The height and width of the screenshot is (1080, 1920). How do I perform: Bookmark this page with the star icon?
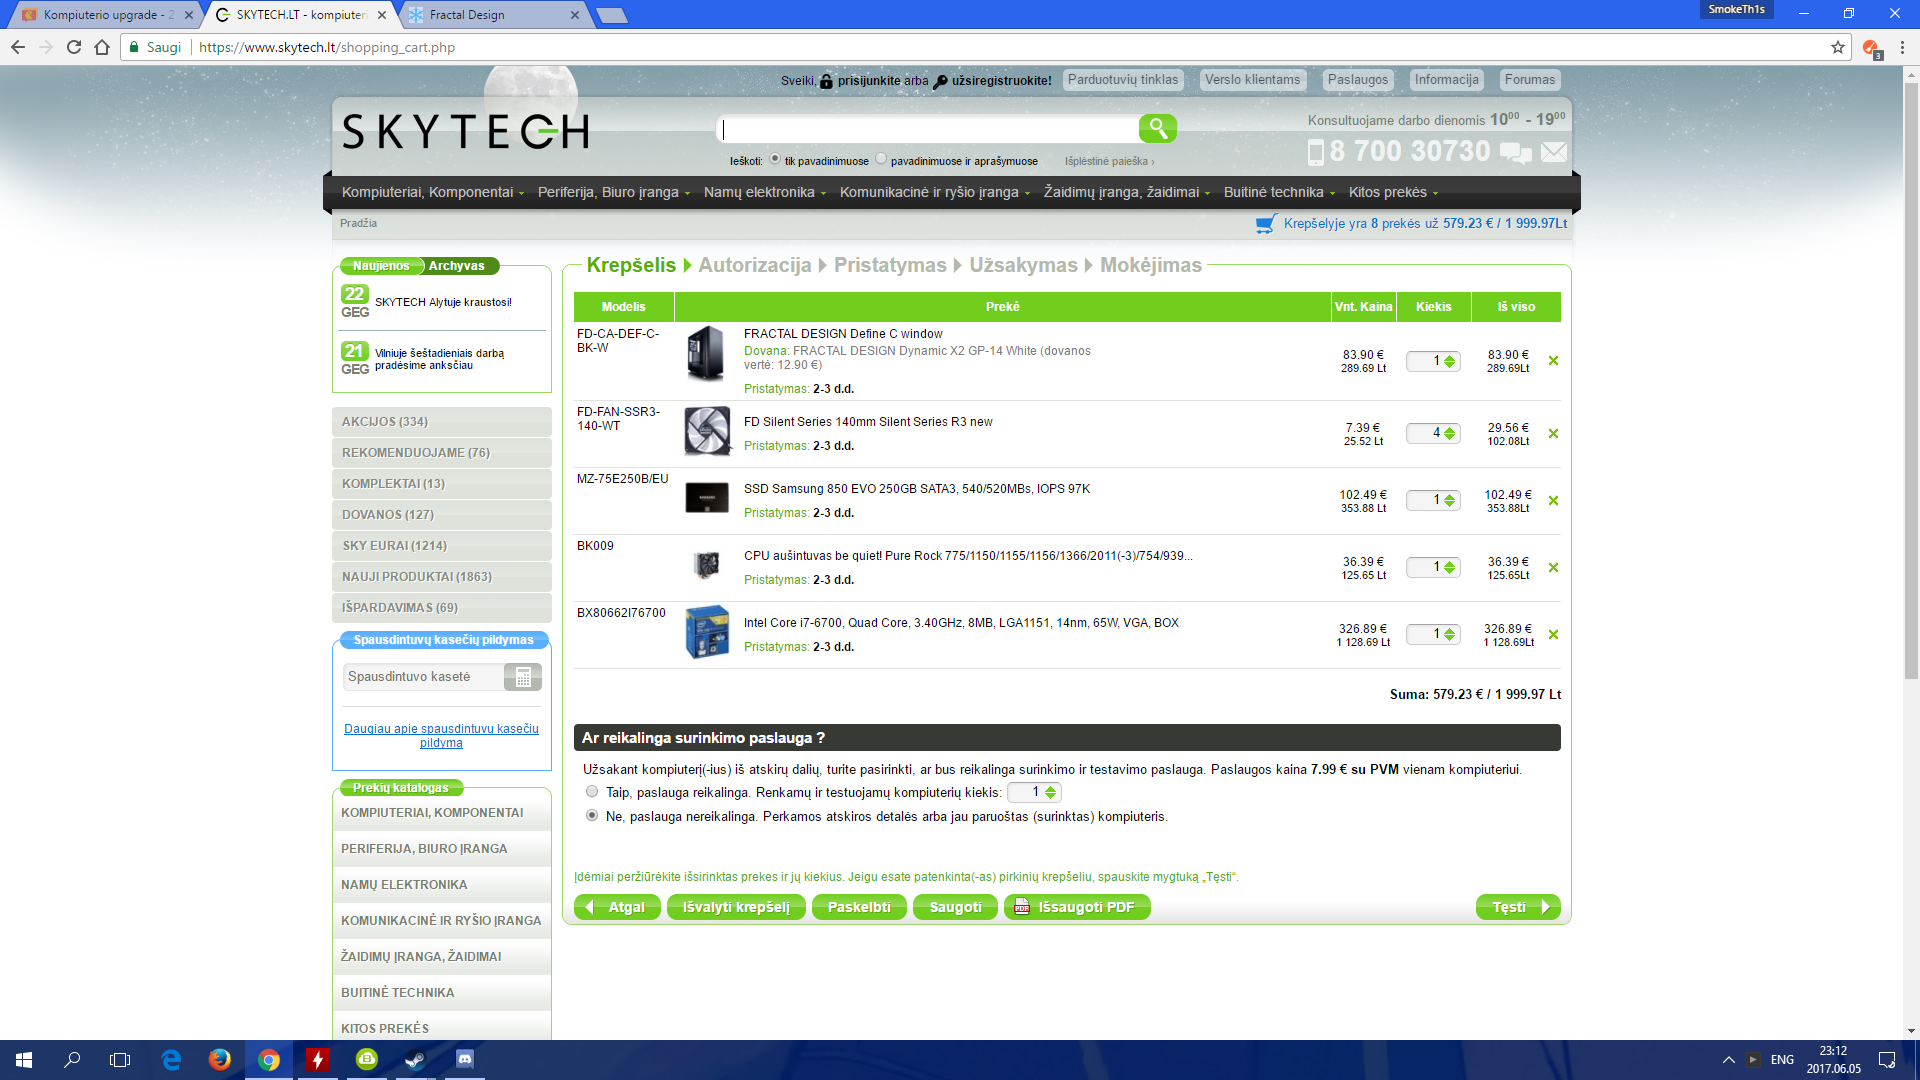click(1838, 47)
